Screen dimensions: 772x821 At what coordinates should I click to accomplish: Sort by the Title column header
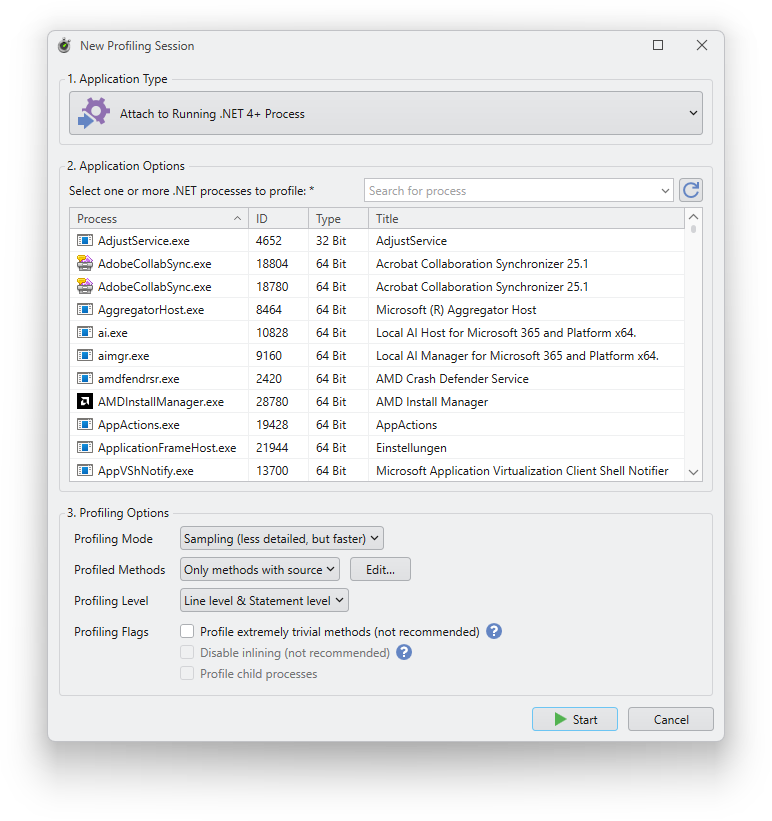525,219
